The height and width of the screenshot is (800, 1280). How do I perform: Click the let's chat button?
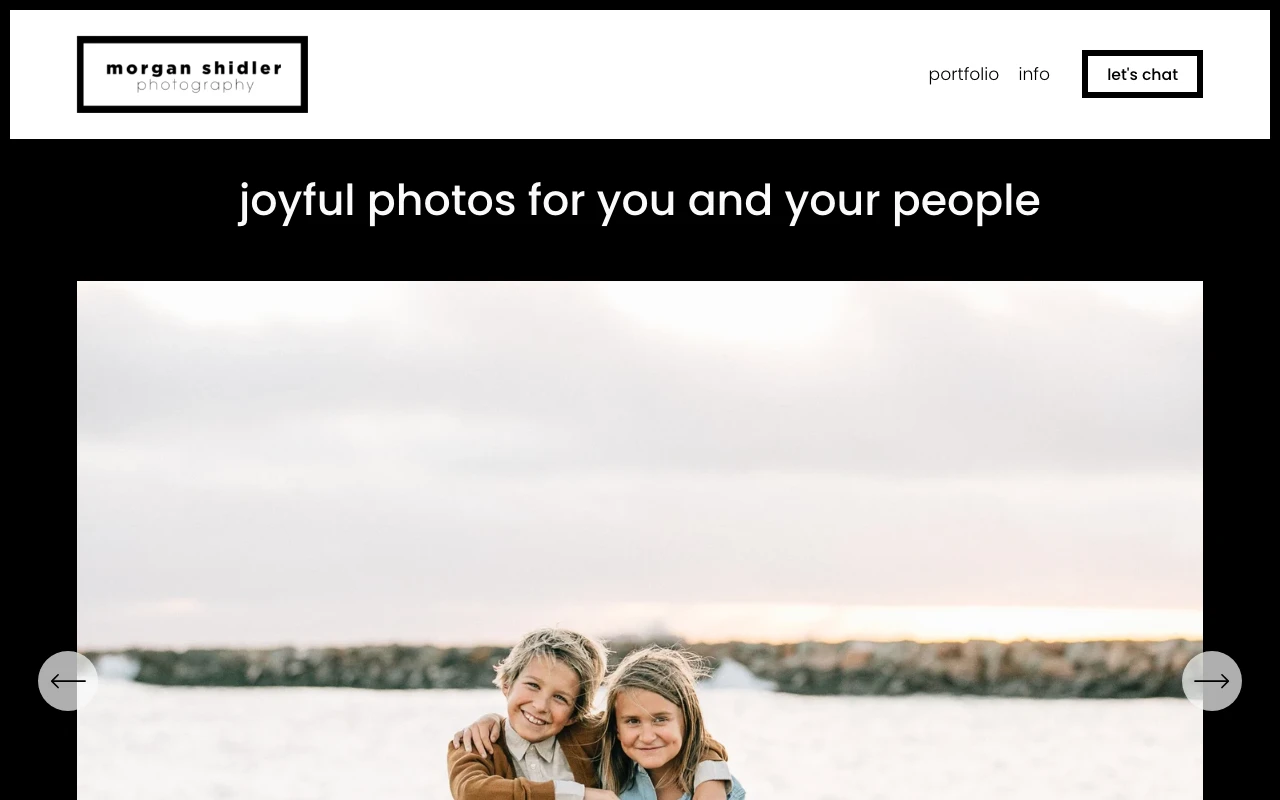[x=1142, y=74]
